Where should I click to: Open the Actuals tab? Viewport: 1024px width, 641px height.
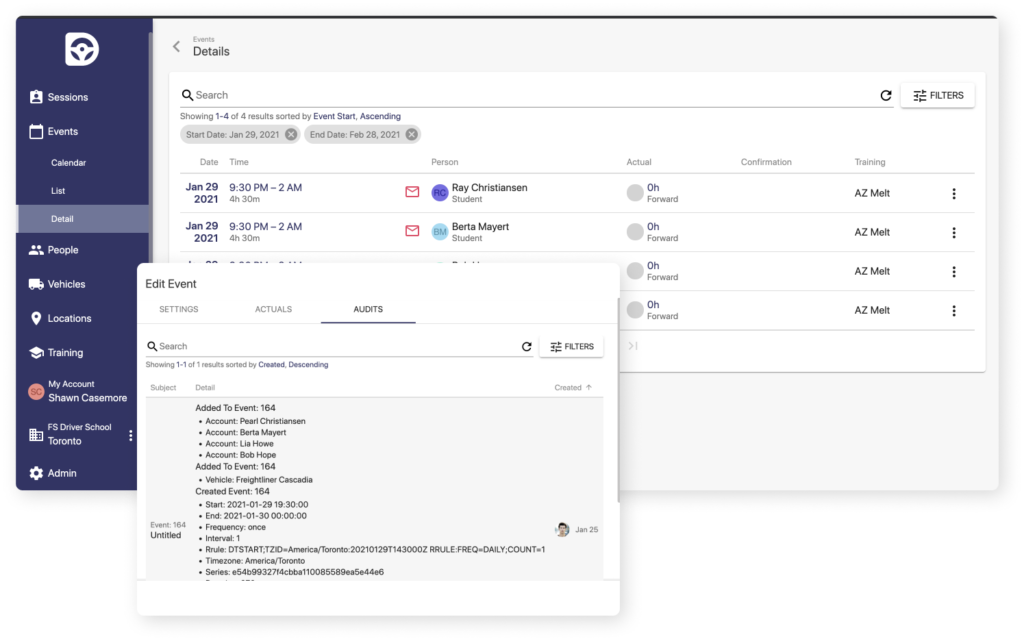273,309
